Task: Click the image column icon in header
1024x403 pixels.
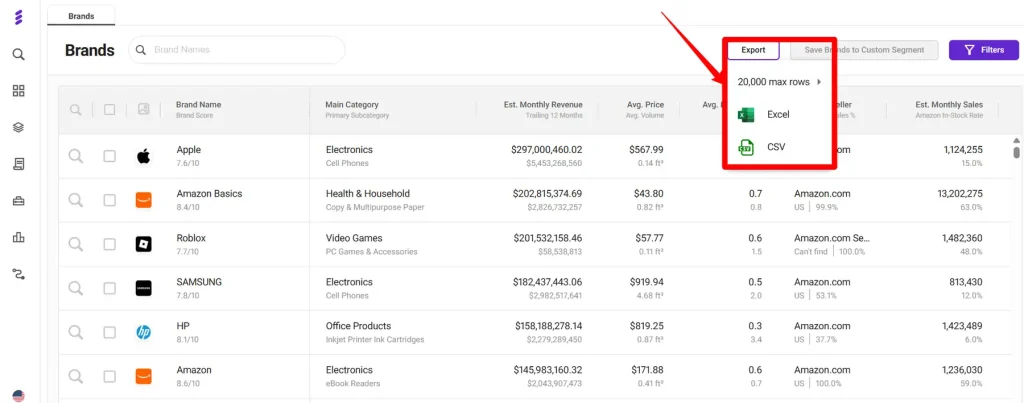Action: 144,110
